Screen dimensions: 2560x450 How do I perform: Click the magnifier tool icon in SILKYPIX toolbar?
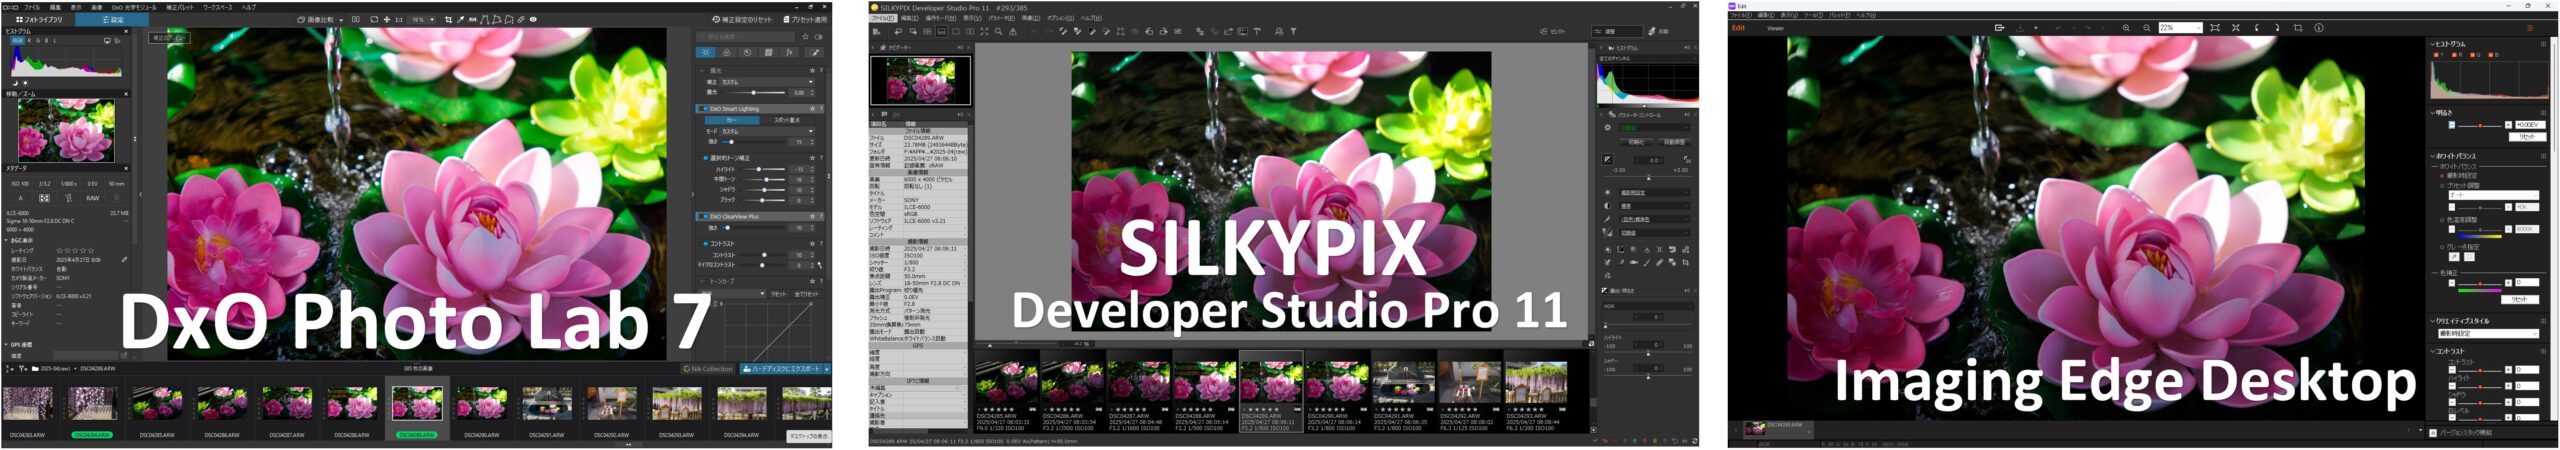(x=998, y=31)
